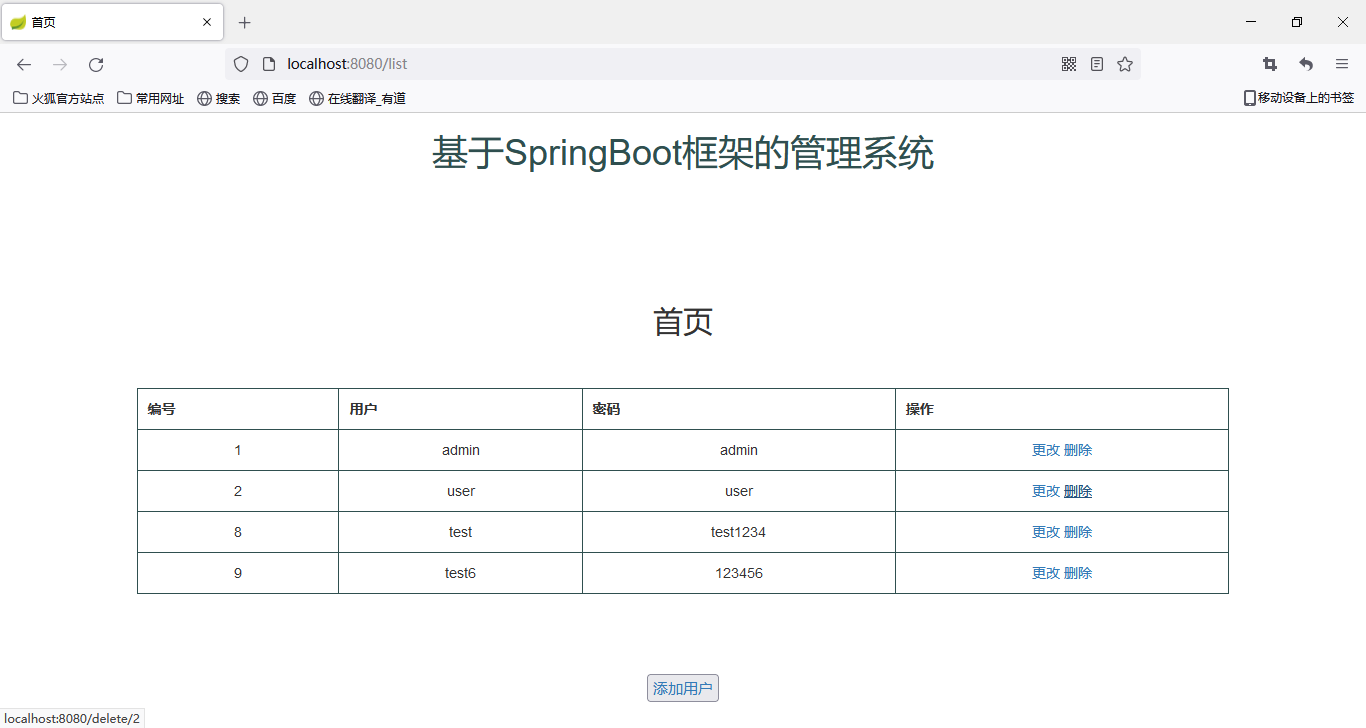Click the screenshot crop icon in toolbar
Screen dimensions: 1366x728
click(1270, 64)
